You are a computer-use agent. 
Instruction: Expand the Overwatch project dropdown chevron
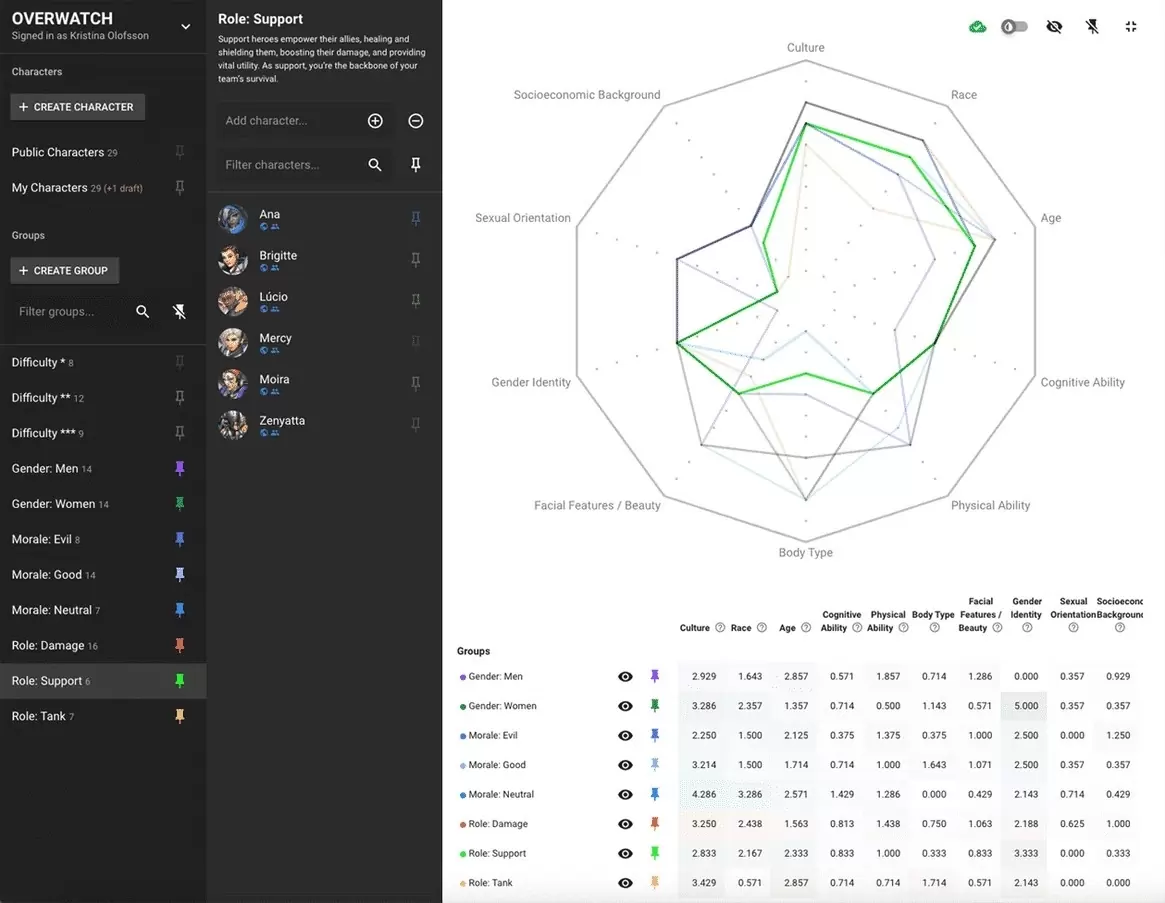[x=185, y=27]
